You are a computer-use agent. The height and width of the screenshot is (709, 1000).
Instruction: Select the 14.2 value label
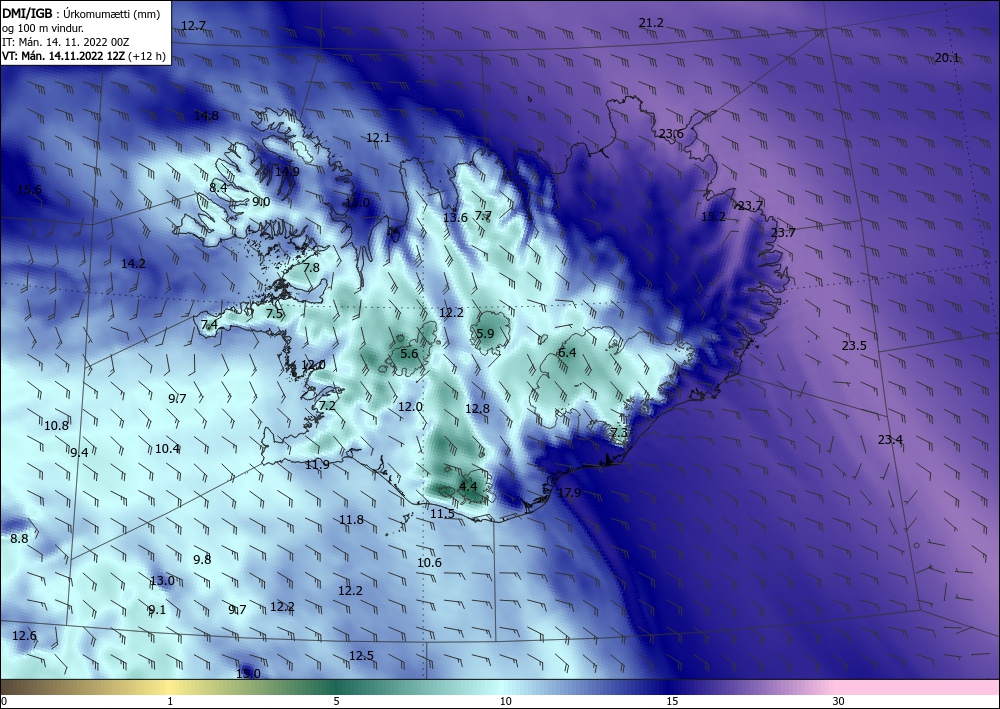(x=133, y=264)
